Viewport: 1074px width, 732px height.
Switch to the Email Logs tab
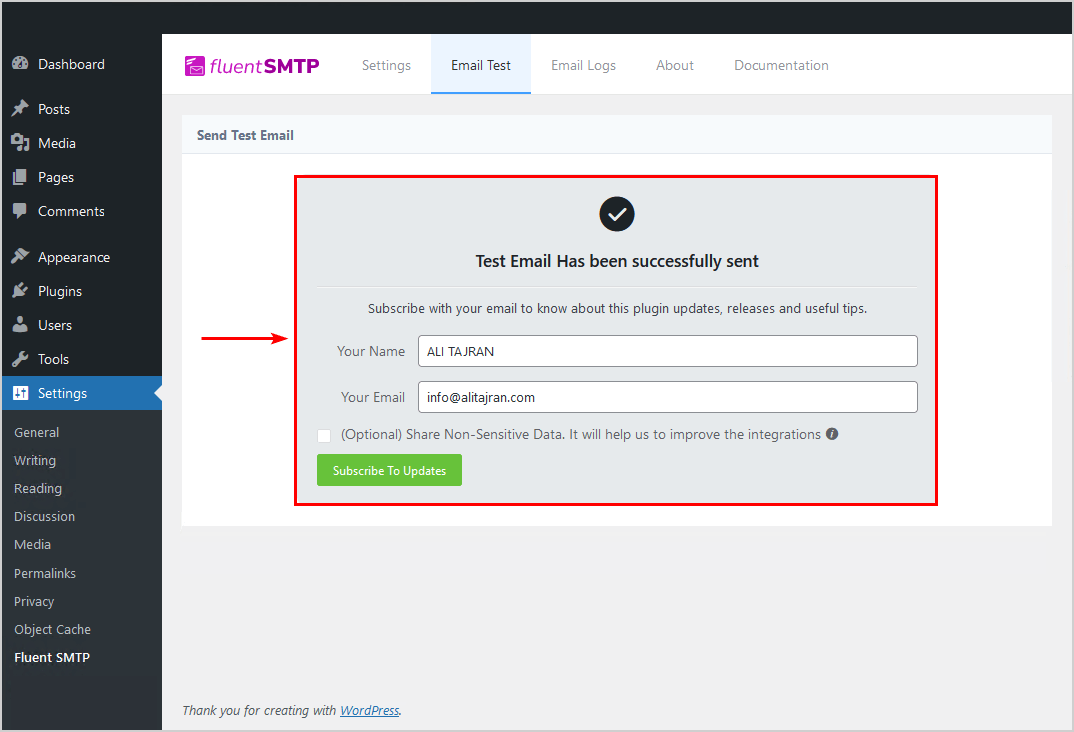584,65
